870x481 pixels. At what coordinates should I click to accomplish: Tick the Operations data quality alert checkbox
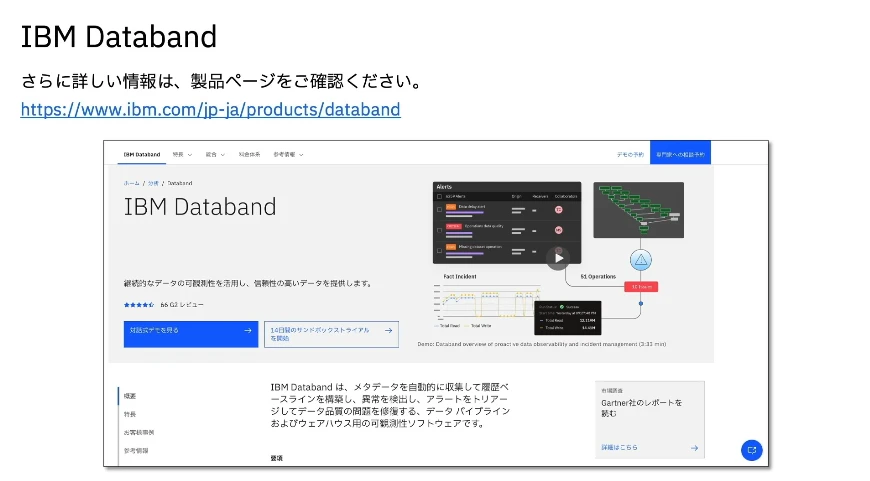tap(439, 230)
